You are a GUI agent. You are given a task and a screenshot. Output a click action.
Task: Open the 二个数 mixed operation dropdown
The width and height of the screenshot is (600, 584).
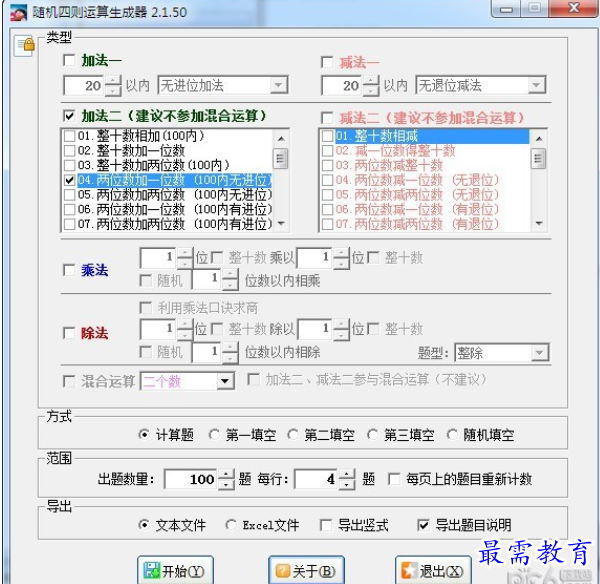(225, 381)
